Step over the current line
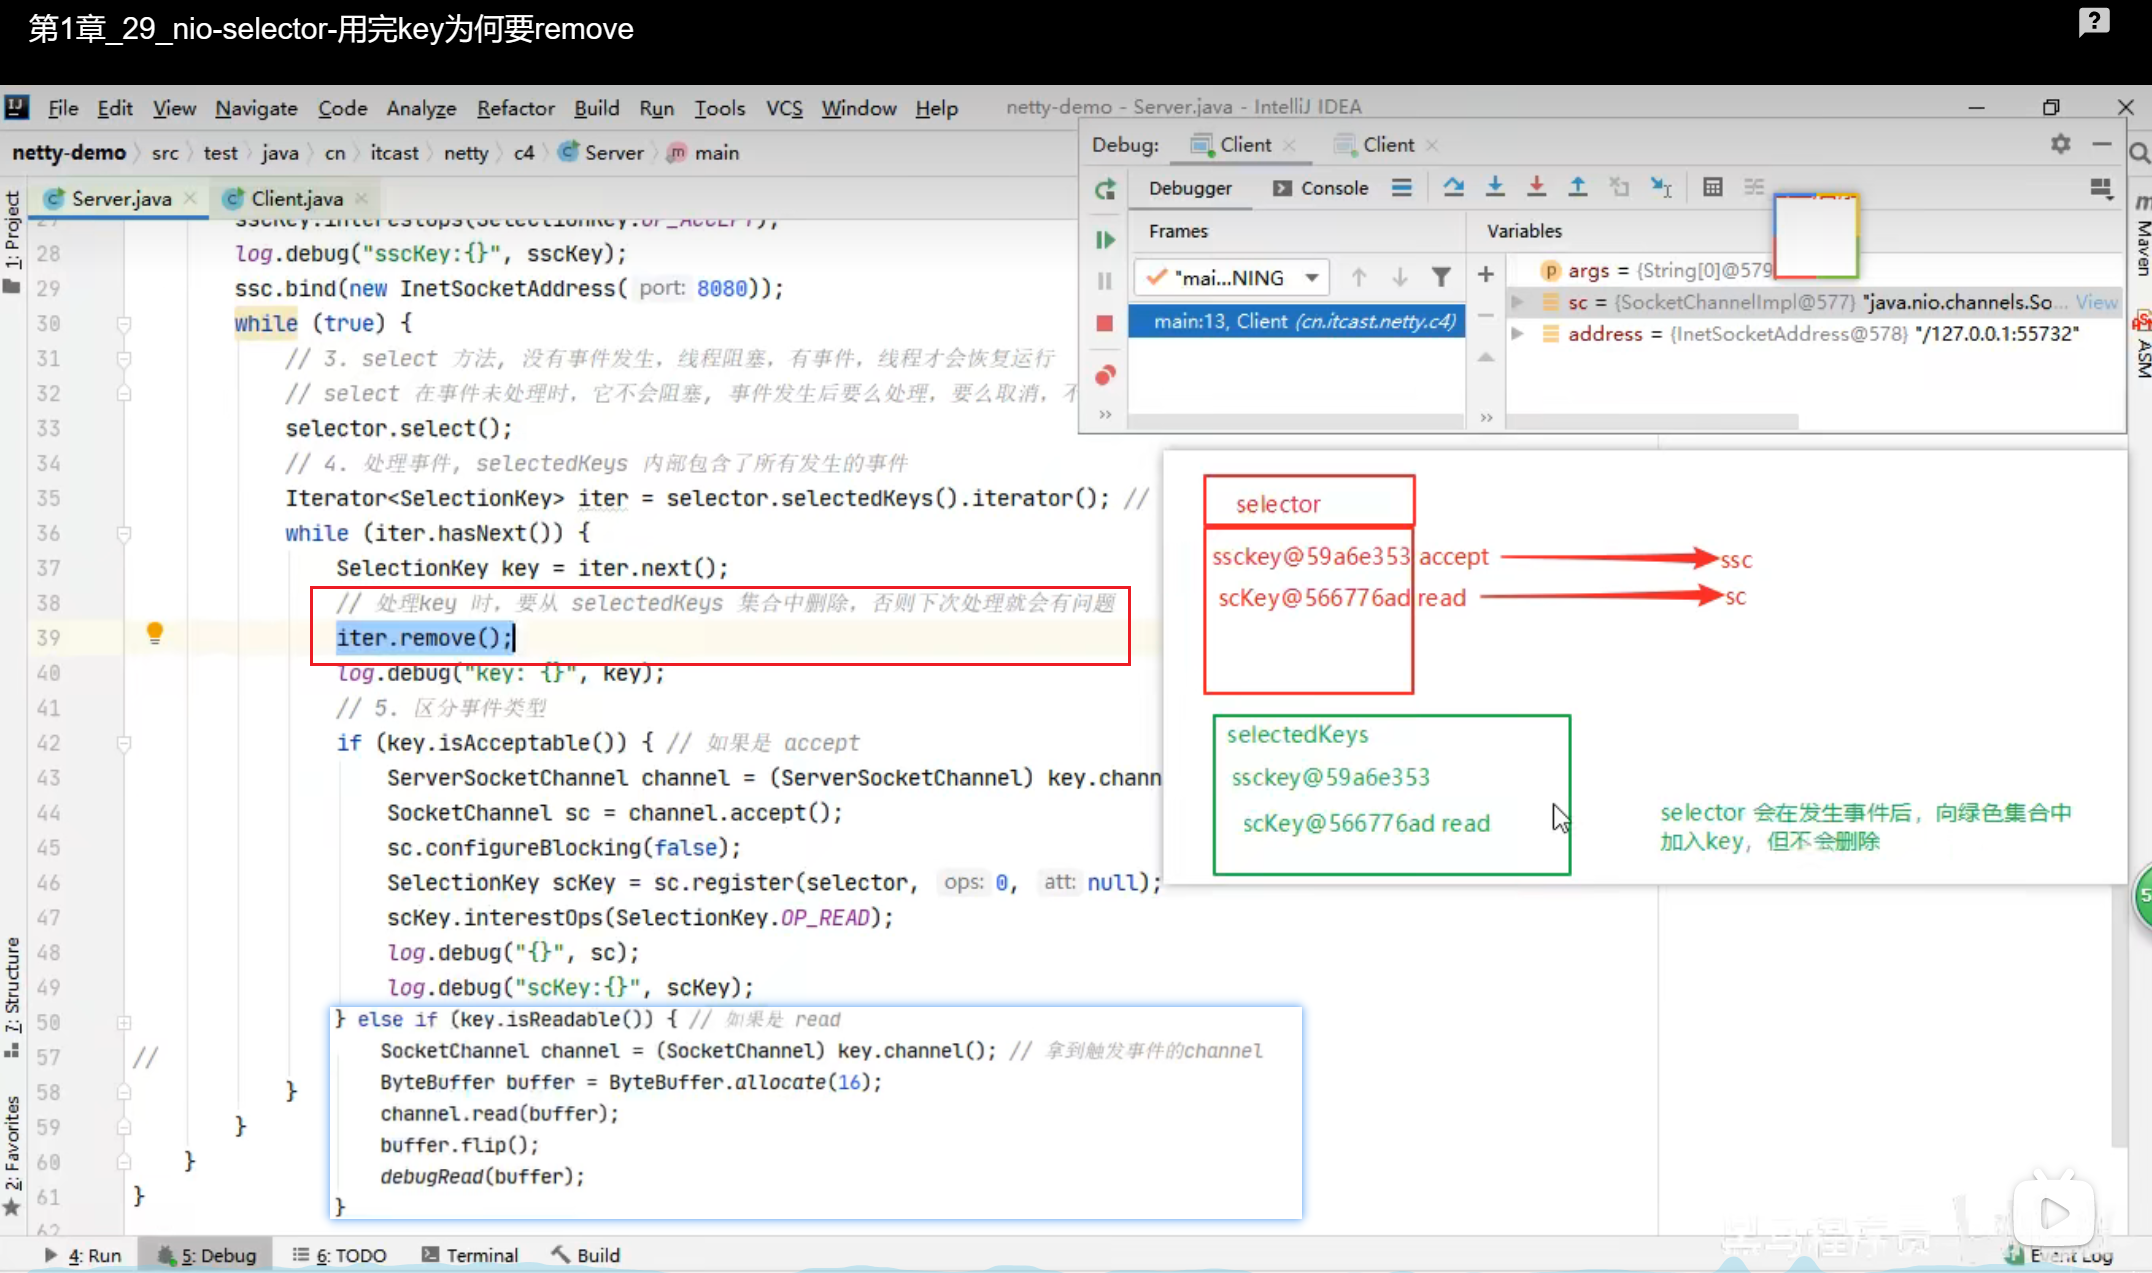 click(1453, 187)
